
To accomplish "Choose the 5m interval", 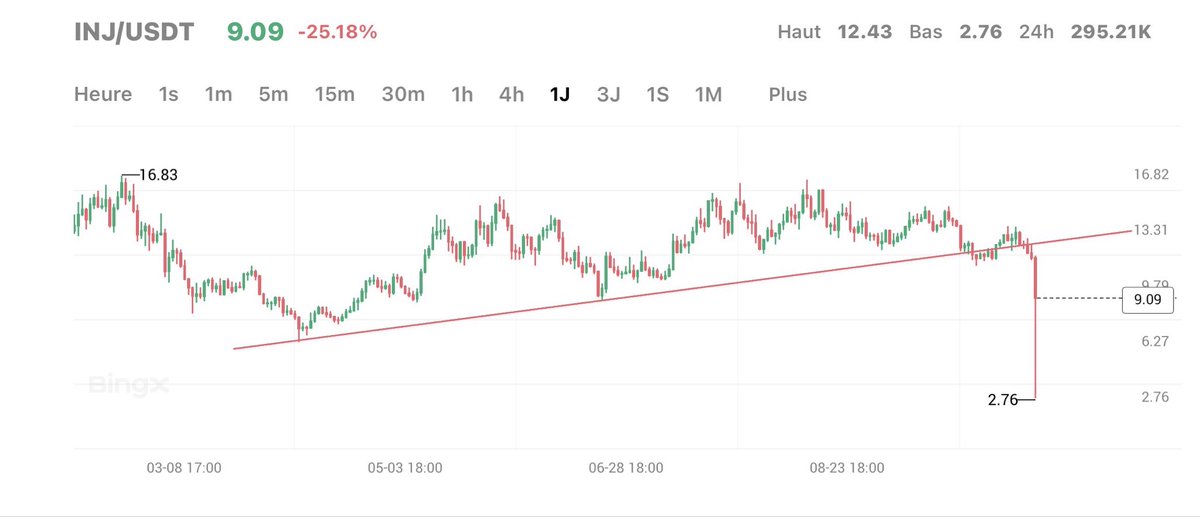I will (x=273, y=95).
